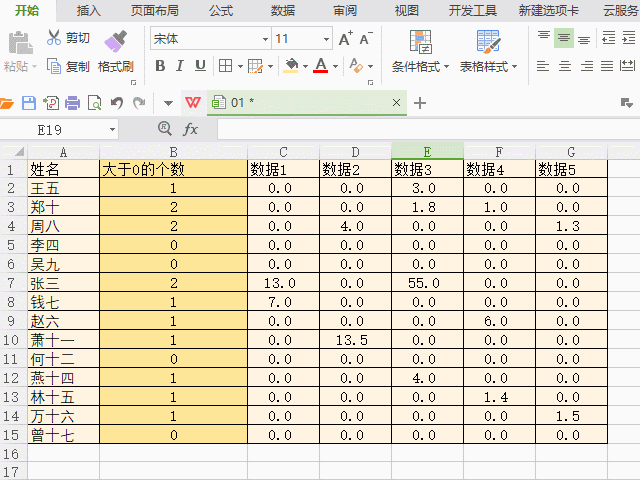
Task: Click the Undo arrow icon
Action: coord(116,103)
